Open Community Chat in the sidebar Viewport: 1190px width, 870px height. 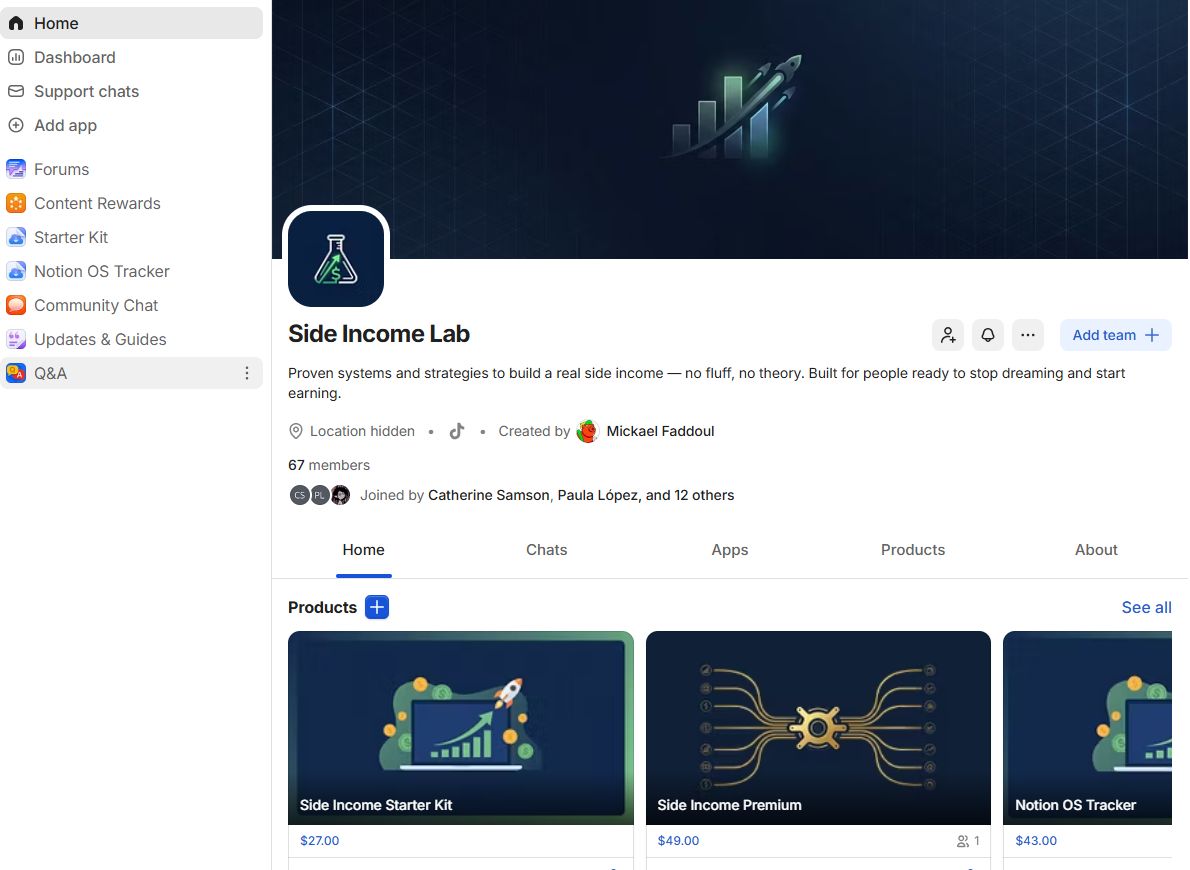pyautogui.click(x=131, y=305)
